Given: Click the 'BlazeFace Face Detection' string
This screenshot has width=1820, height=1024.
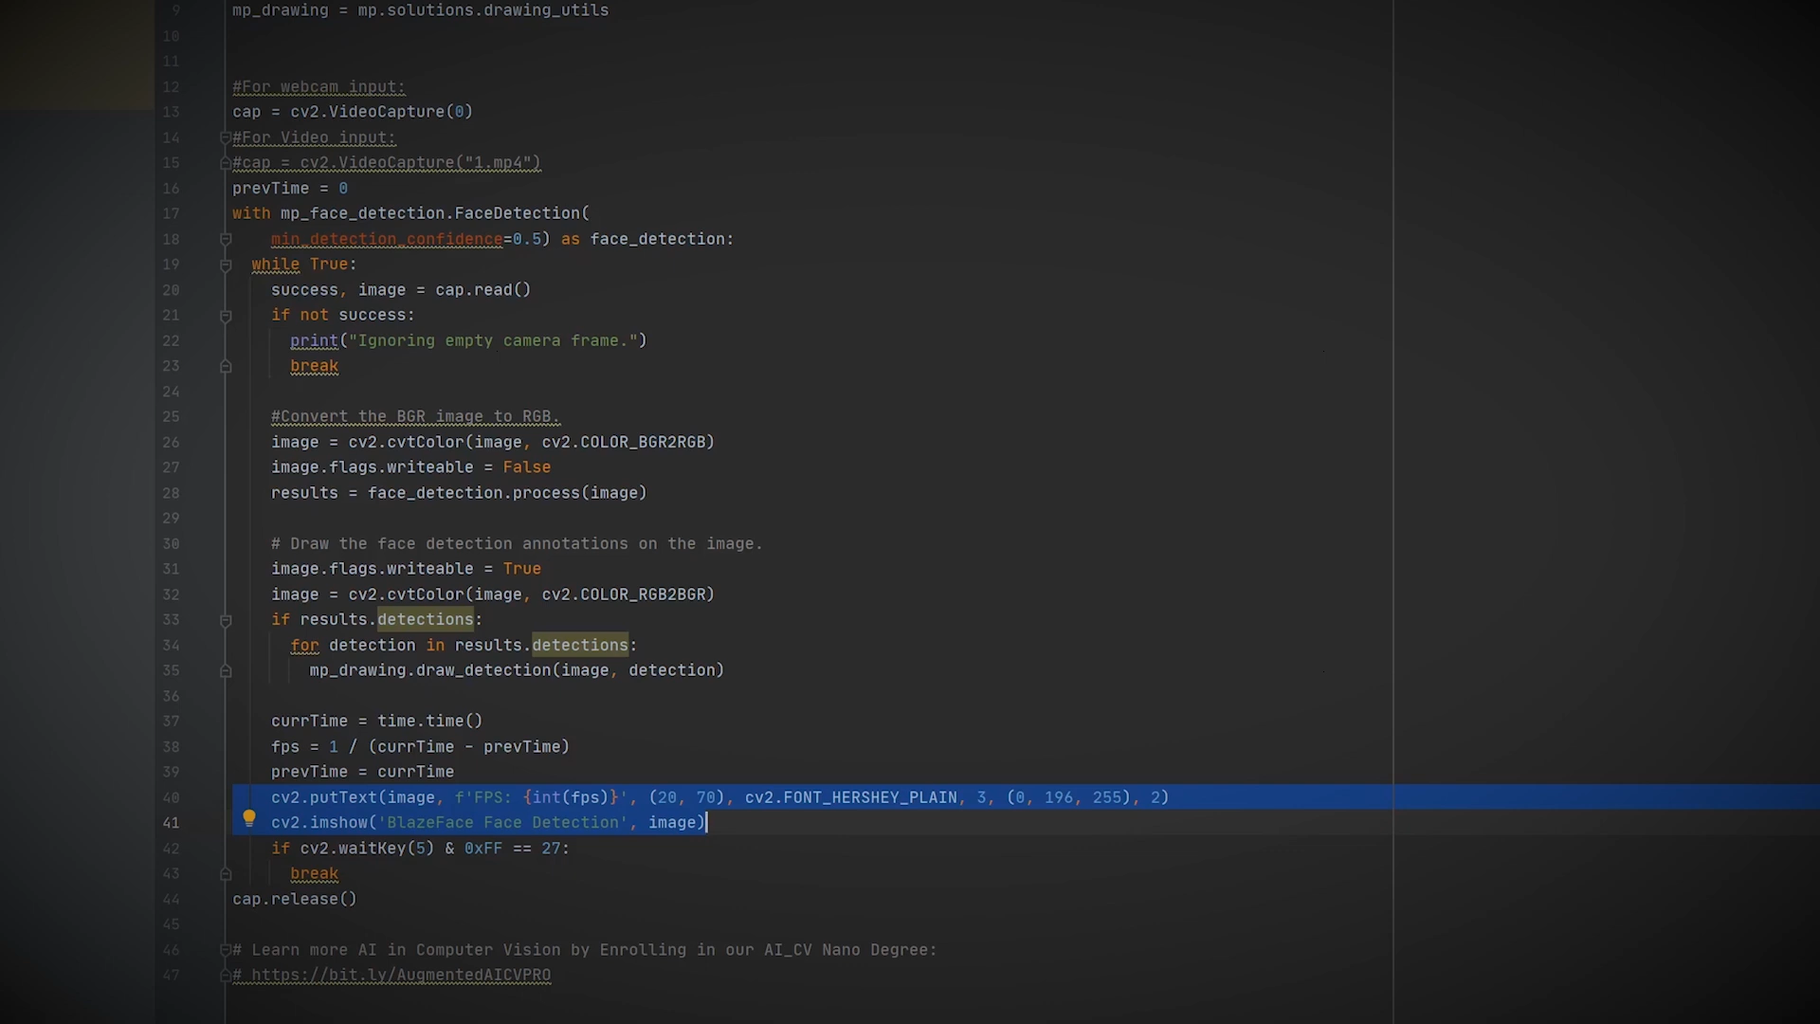Looking at the screenshot, I should point(503,823).
